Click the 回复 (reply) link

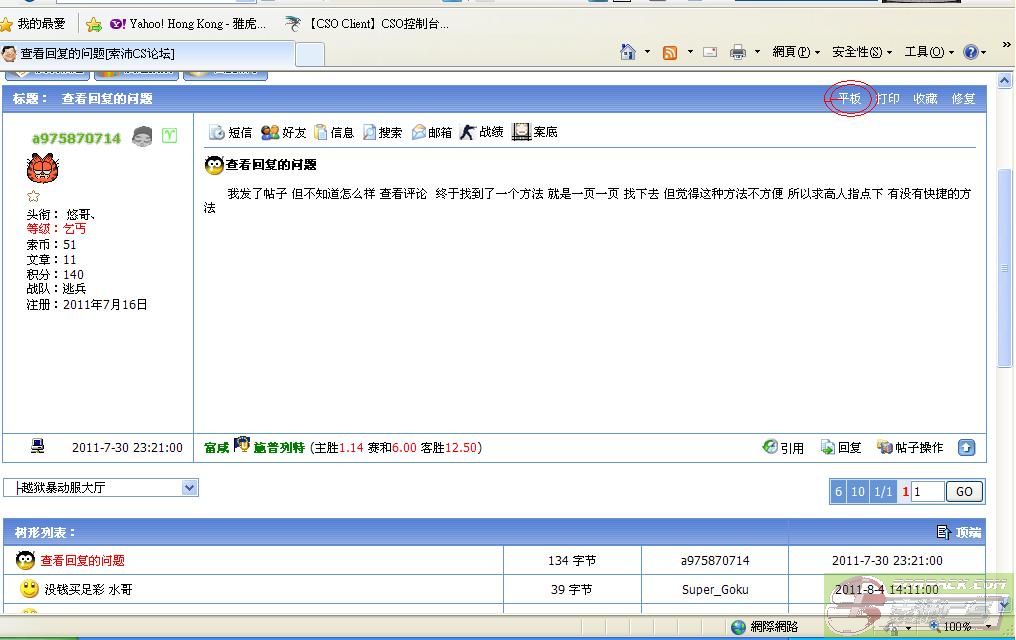tap(849, 448)
